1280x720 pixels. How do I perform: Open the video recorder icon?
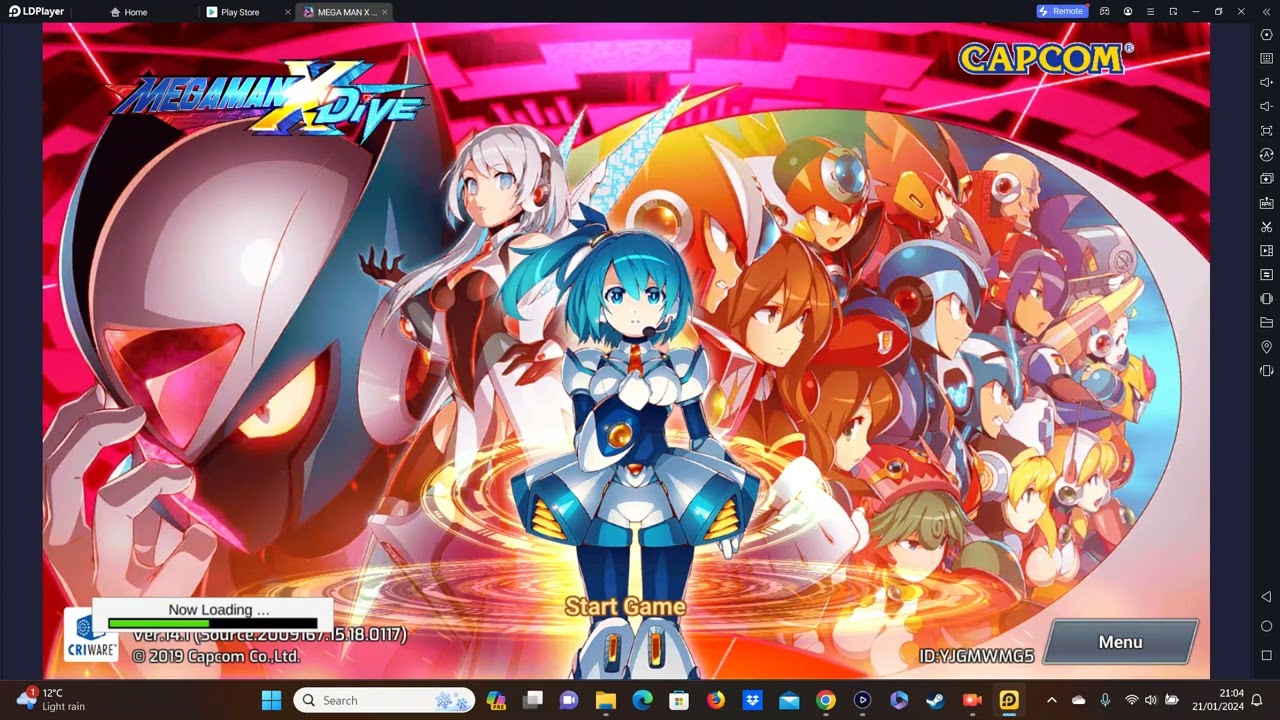pyautogui.click(x=1266, y=251)
